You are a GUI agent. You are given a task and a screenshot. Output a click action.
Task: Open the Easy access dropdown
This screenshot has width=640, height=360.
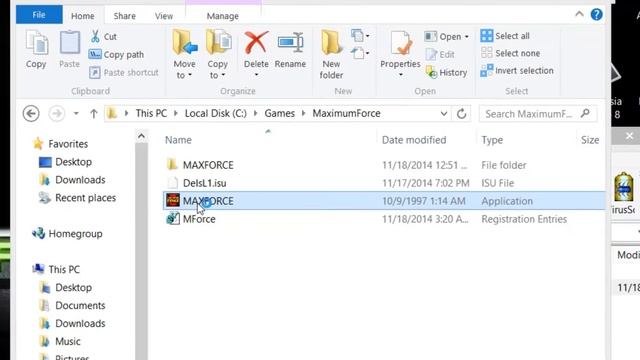tap(360, 53)
